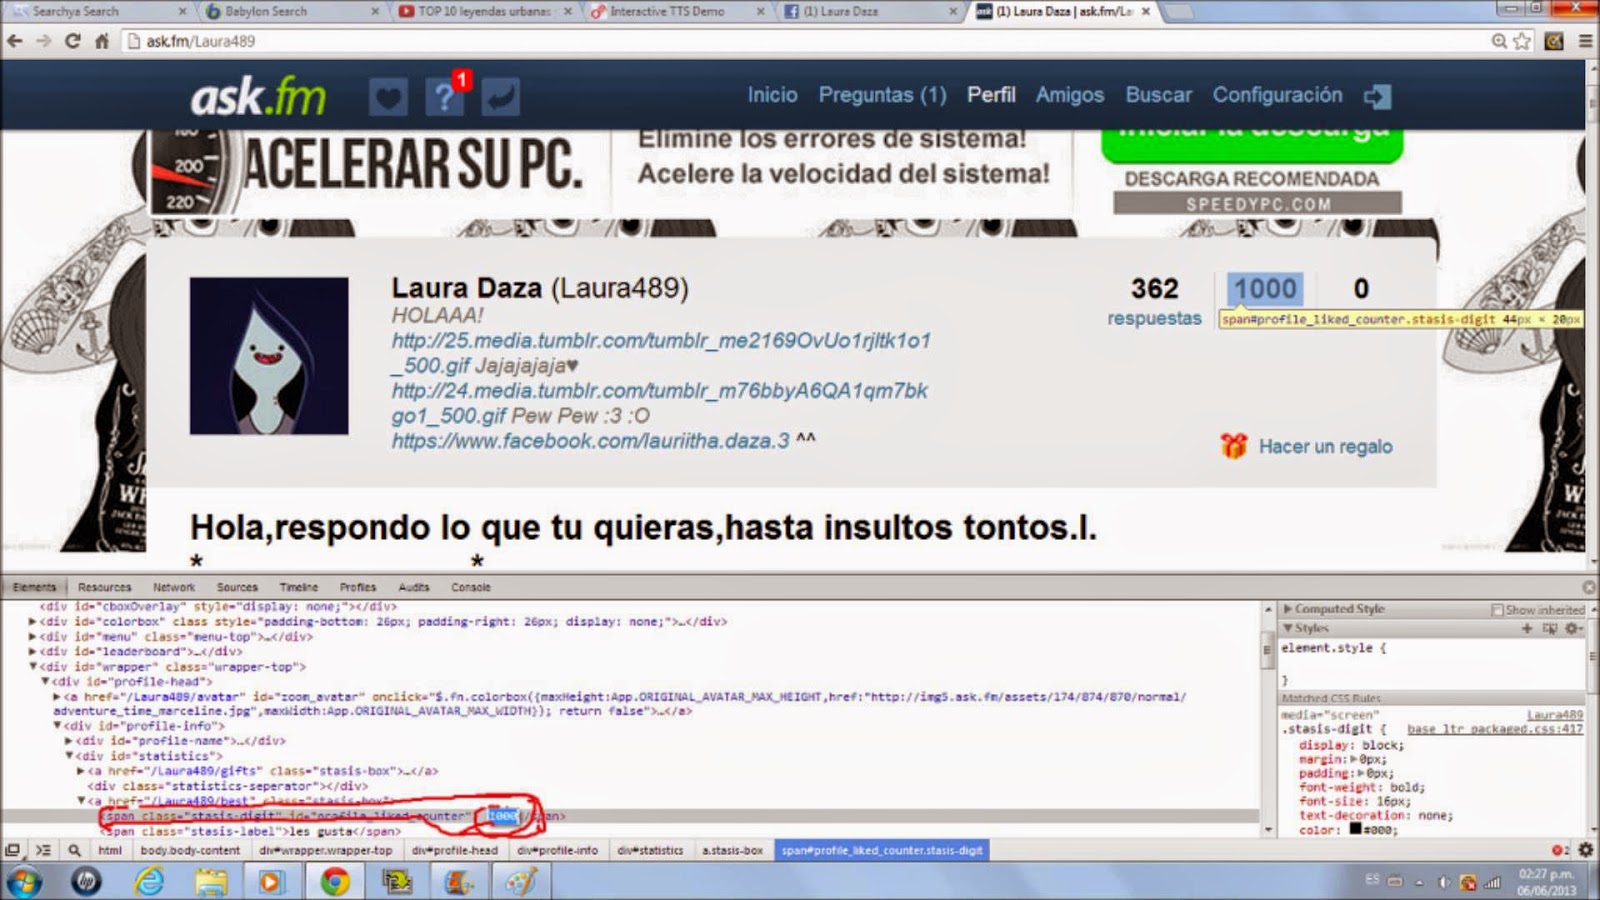
Task: Open the Preguntas (1) navigation link
Action: click(882, 95)
